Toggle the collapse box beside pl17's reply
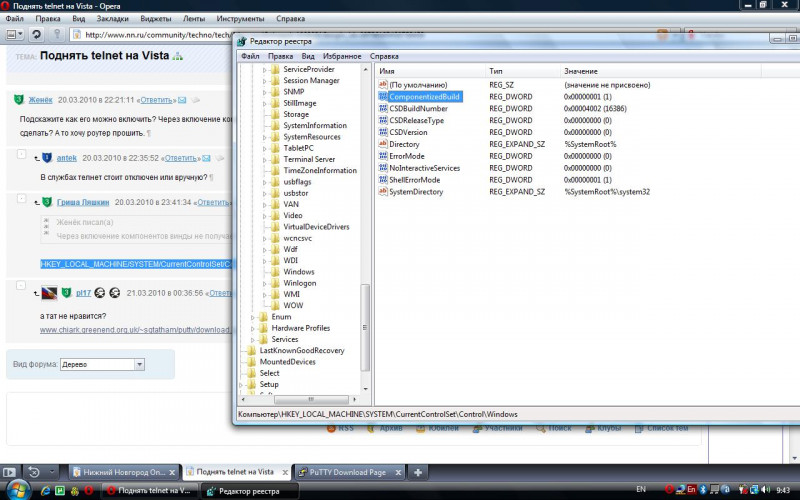 [21, 285]
